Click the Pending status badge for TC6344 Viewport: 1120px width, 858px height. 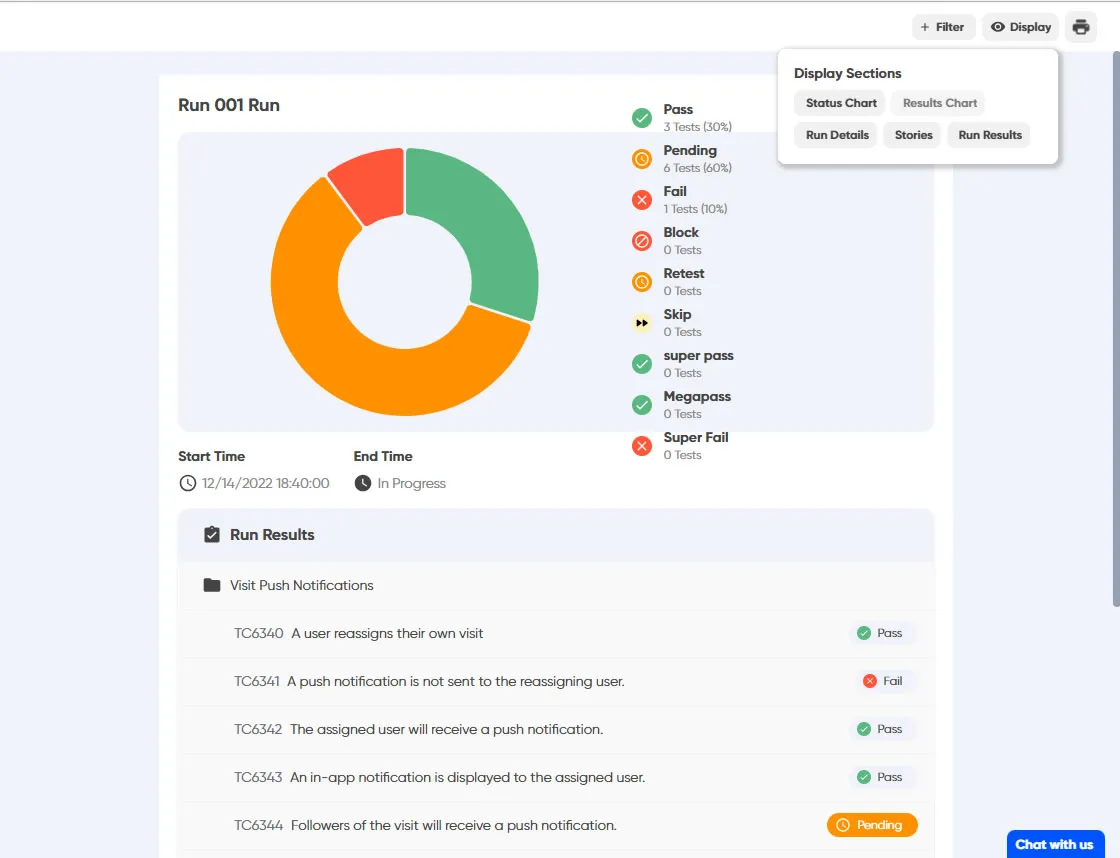click(871, 825)
